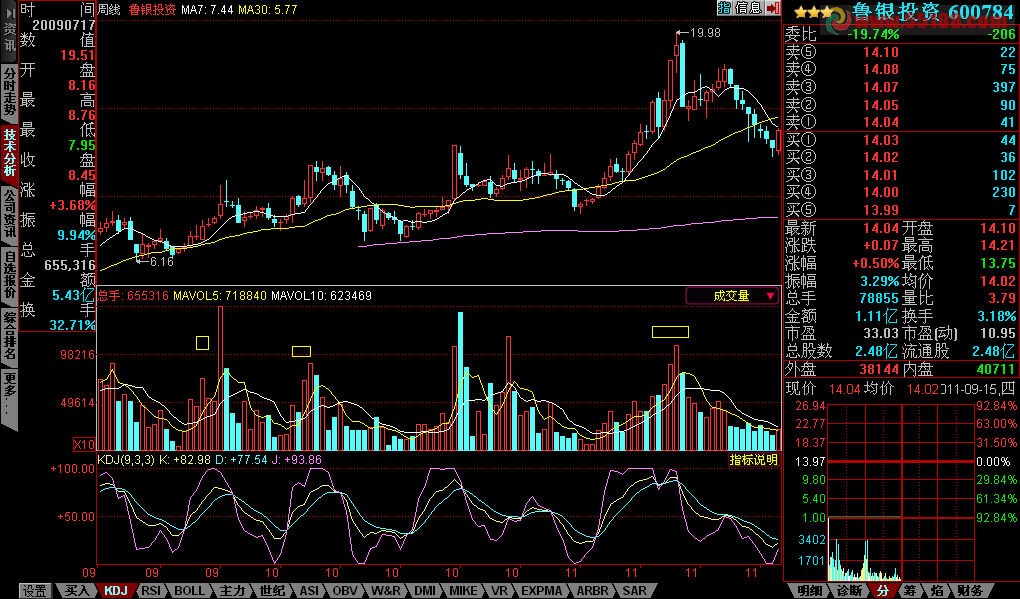Select the BOLL indicator tab
The image size is (1020, 599).
tap(190, 591)
